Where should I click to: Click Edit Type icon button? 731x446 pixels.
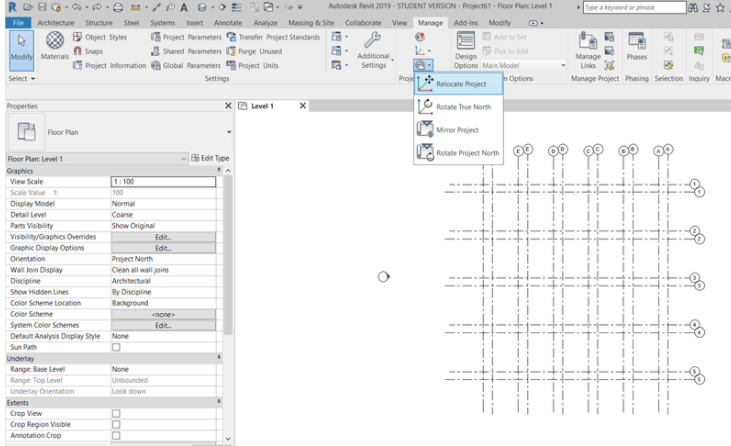[210, 158]
